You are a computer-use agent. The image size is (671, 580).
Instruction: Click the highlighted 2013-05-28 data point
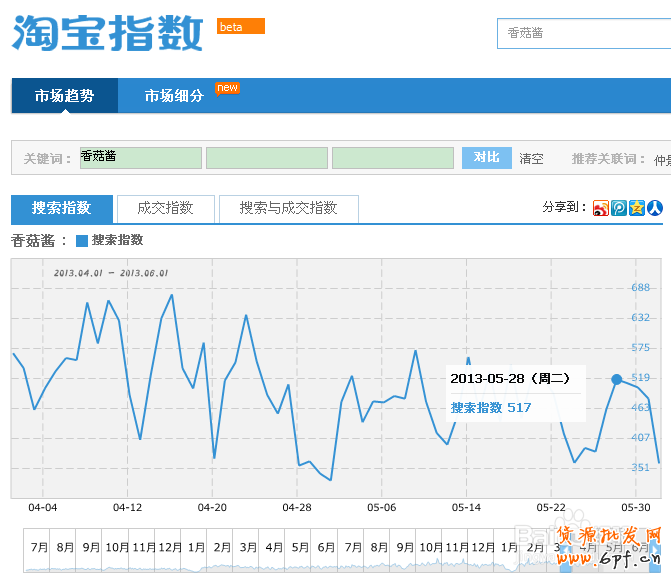click(616, 379)
